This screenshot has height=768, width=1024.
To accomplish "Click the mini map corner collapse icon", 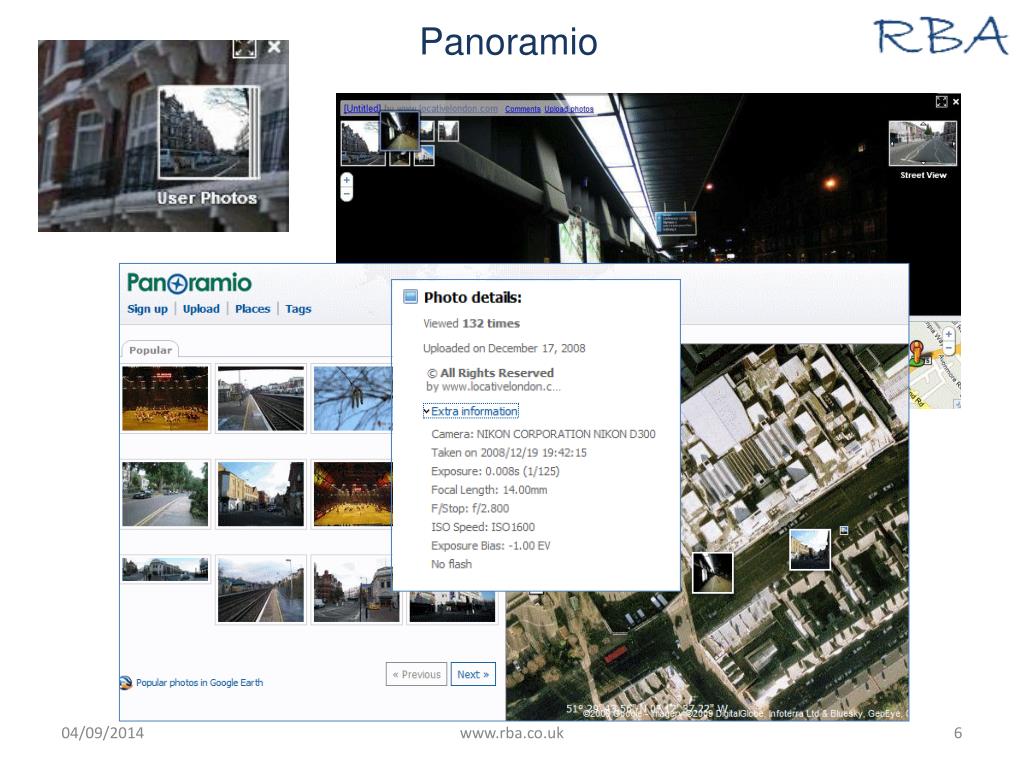I will pyautogui.click(x=957, y=404).
